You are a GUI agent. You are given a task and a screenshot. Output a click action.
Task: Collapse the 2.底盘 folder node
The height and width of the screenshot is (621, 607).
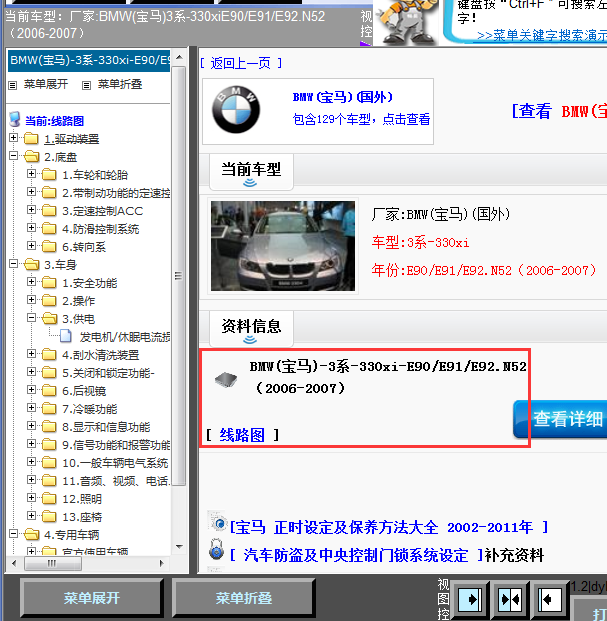pyautogui.click(x=13, y=156)
